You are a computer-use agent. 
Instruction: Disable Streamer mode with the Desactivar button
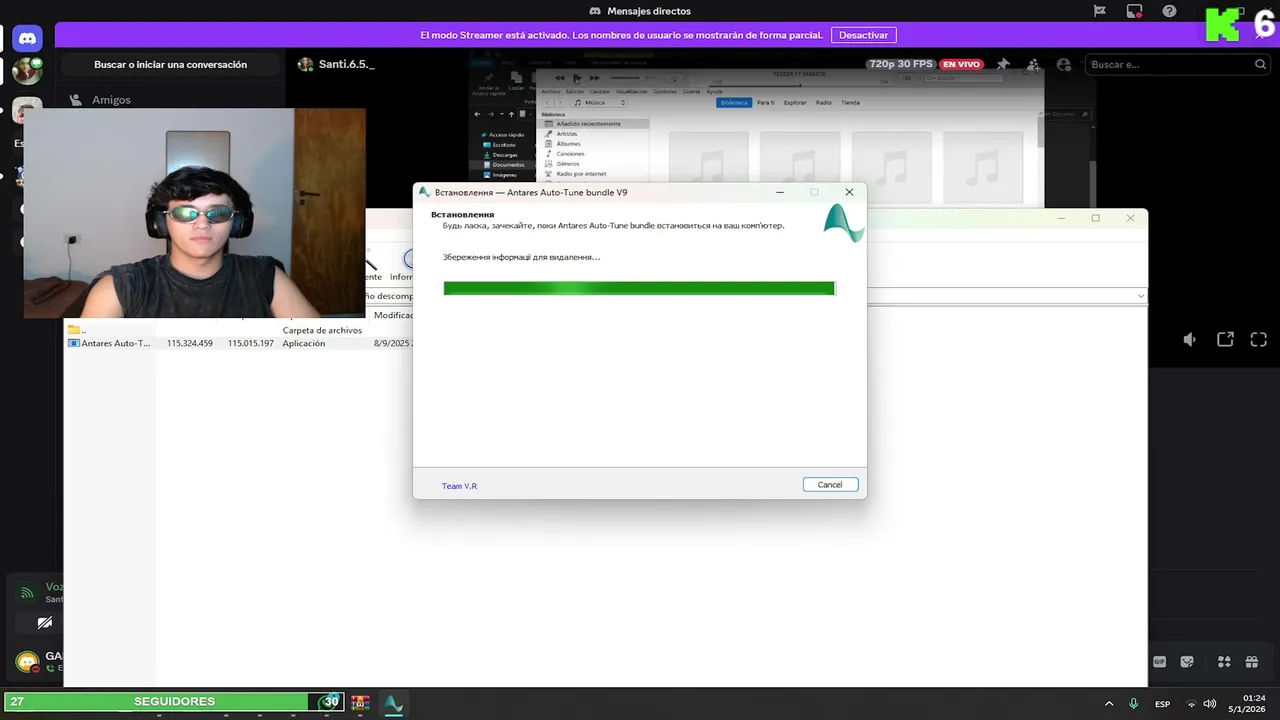863,35
